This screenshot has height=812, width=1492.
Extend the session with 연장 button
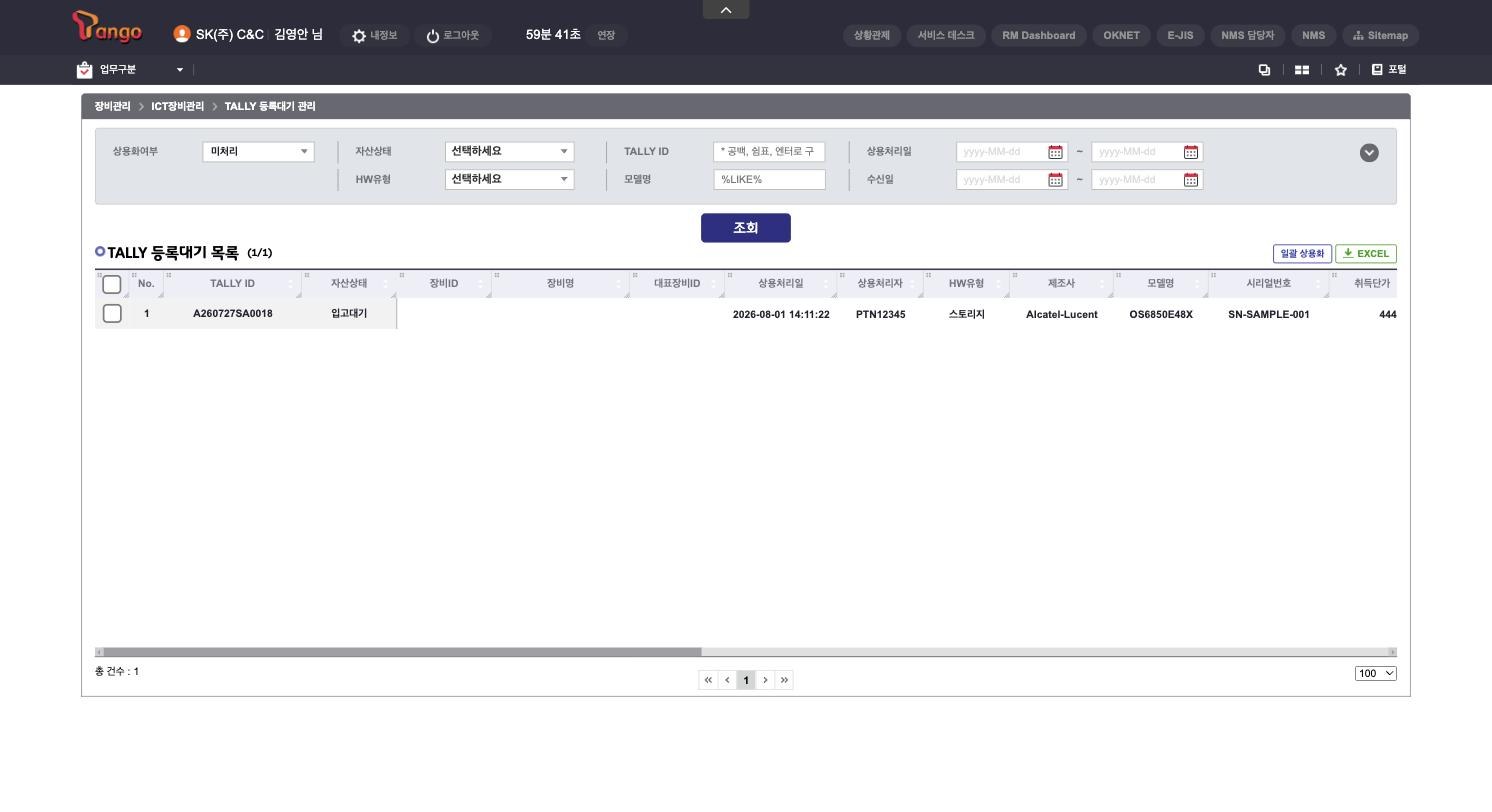tap(606, 35)
